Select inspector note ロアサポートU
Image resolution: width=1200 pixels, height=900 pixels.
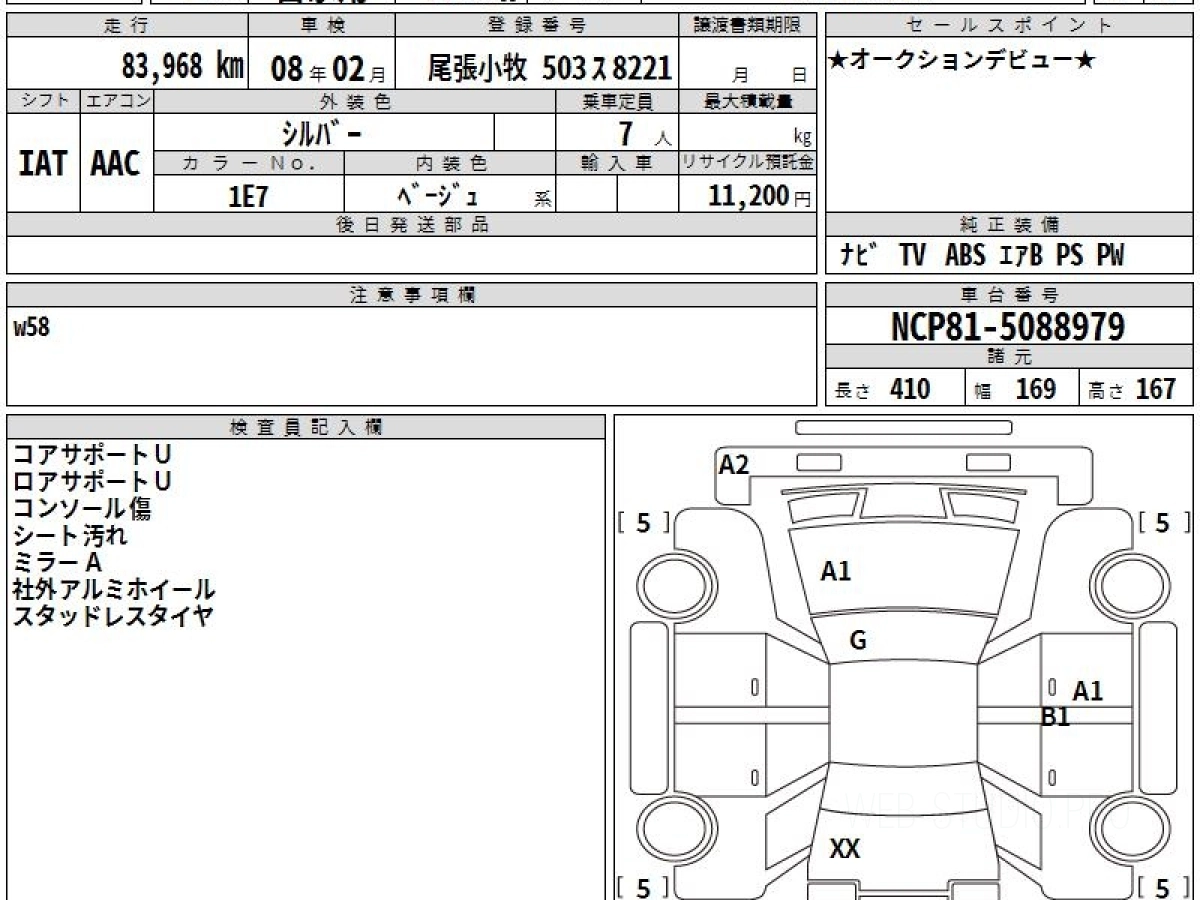[x=92, y=482]
